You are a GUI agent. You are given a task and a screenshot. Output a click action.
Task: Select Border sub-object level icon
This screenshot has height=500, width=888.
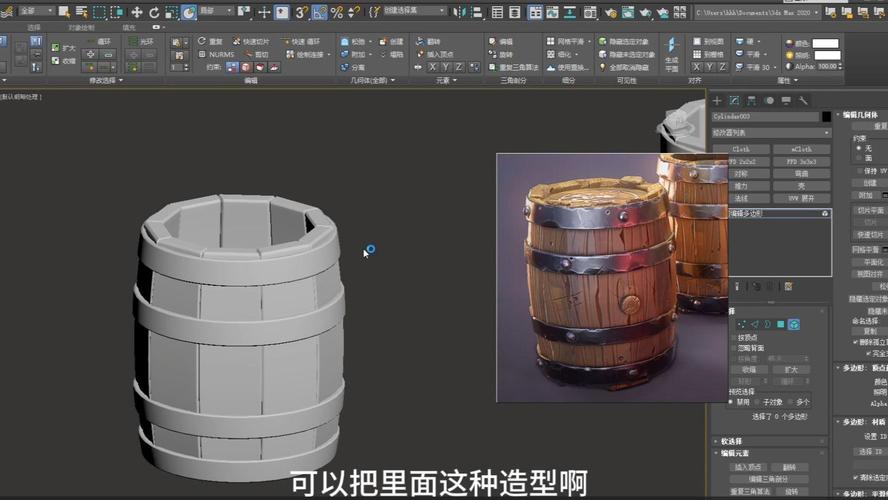click(767, 324)
